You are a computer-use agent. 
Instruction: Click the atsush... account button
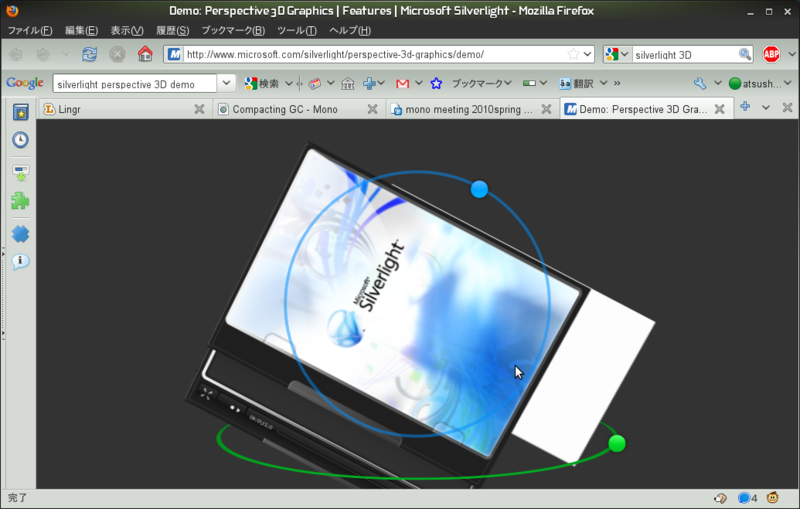755,84
